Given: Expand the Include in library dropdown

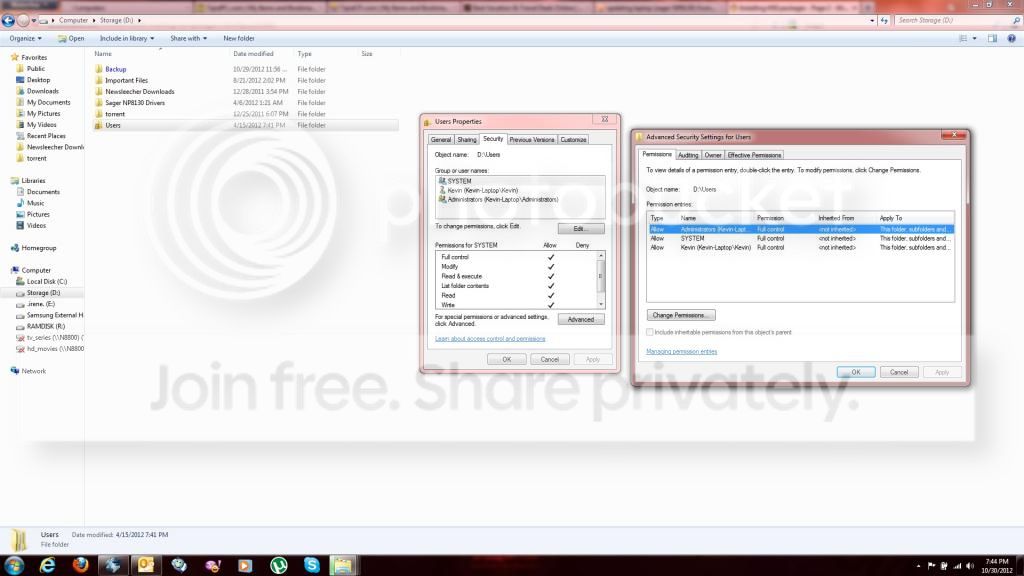Looking at the screenshot, I should (x=127, y=39).
